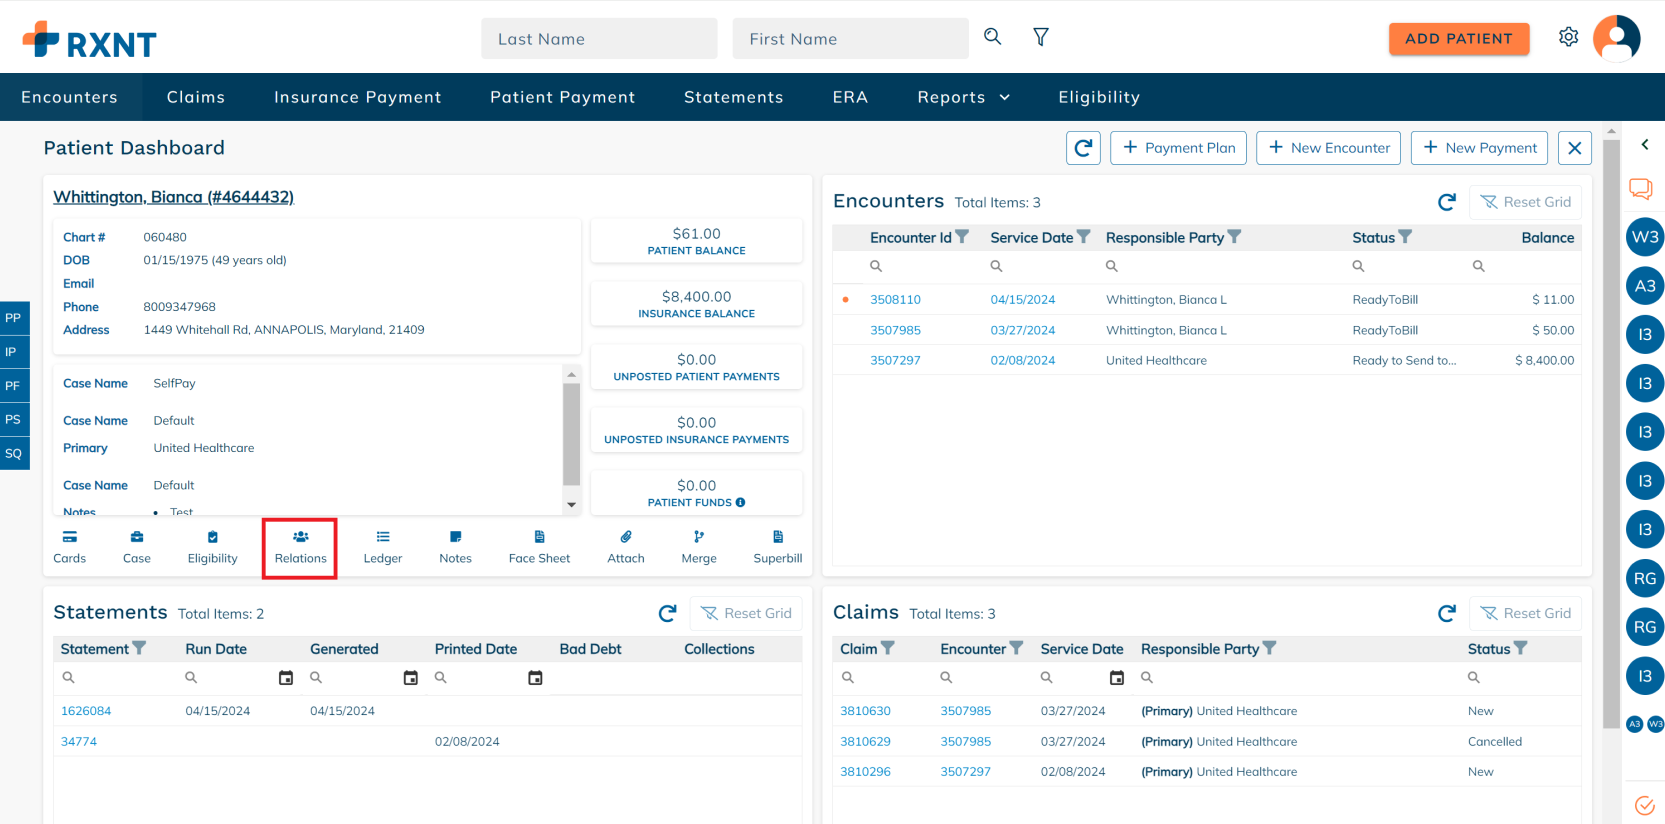Open encounter 3508110 link
1665x824 pixels.
coord(895,299)
